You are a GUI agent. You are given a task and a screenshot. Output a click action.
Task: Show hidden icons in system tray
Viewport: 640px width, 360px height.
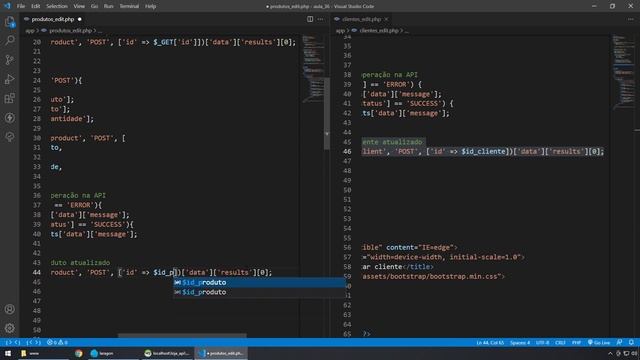point(610,353)
